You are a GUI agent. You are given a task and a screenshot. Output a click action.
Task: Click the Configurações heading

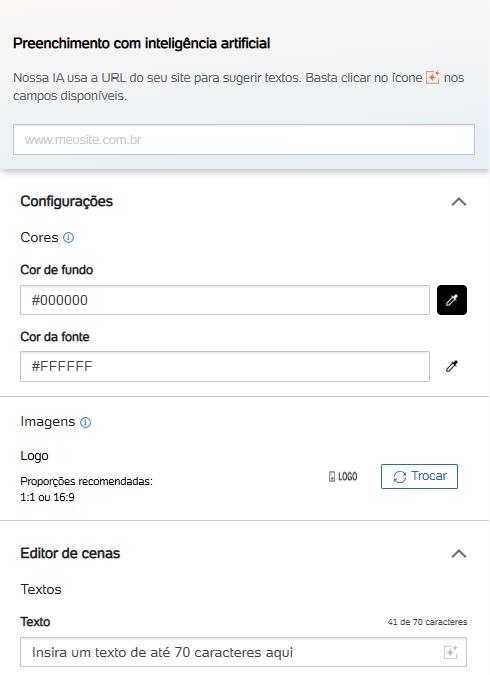click(x=66, y=201)
